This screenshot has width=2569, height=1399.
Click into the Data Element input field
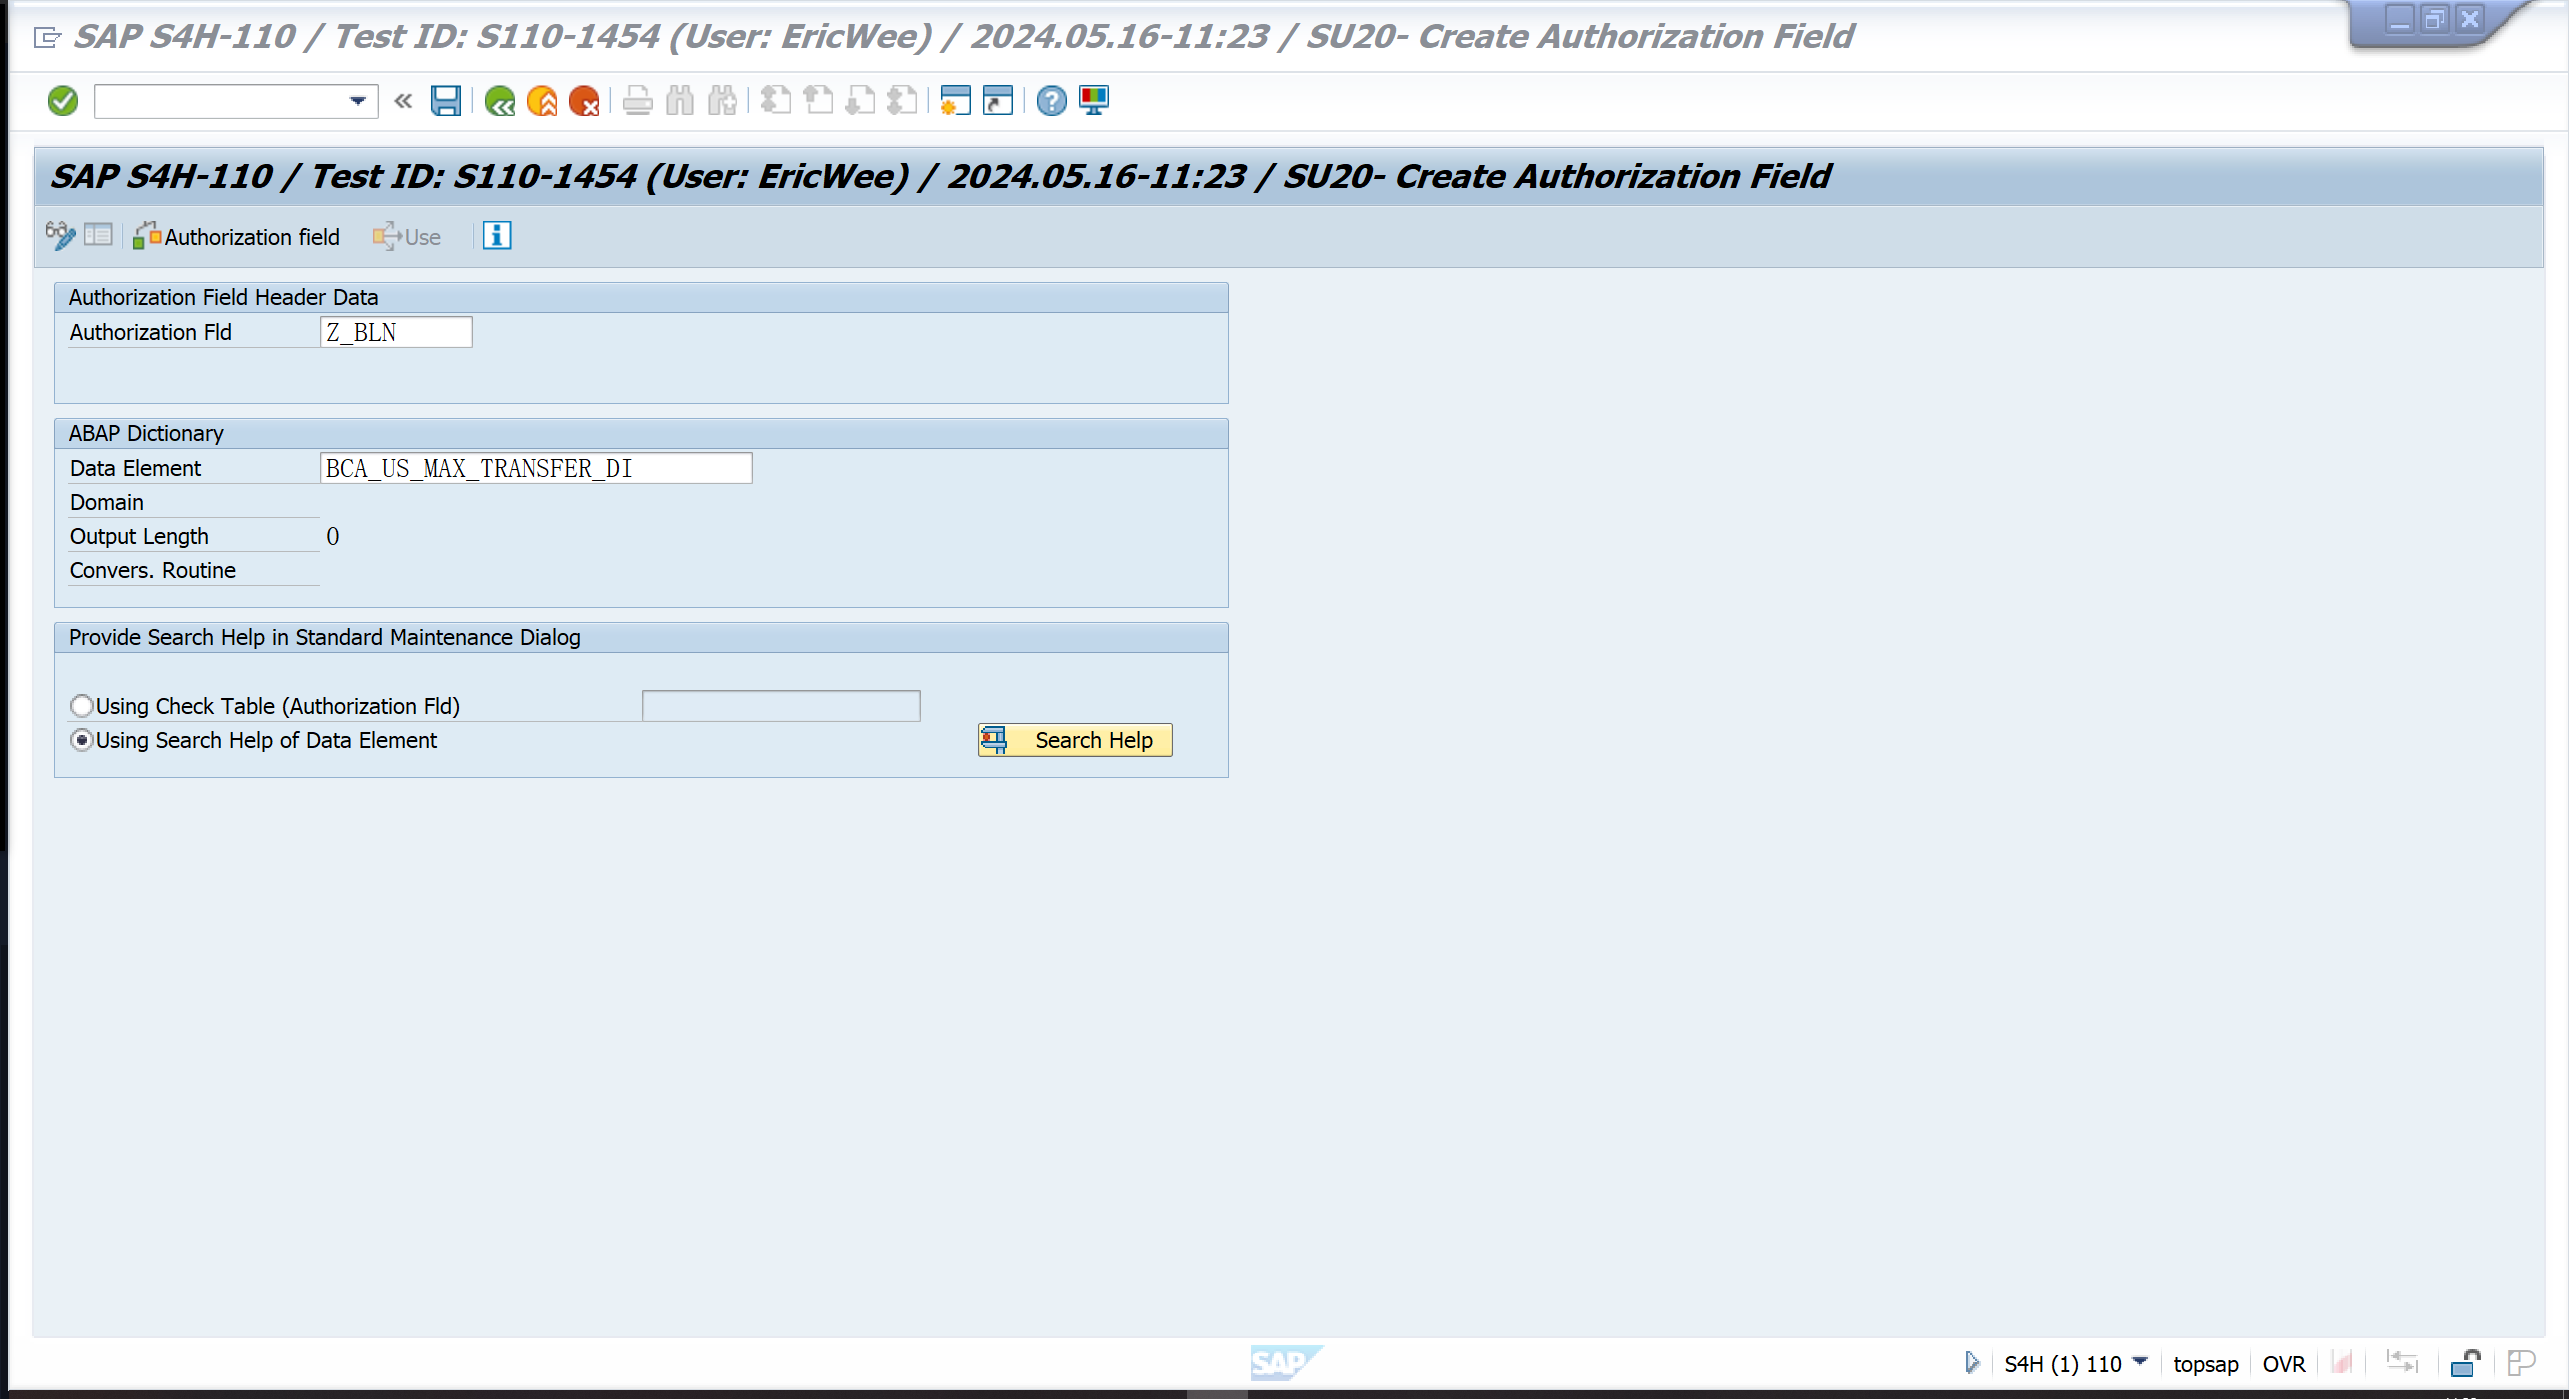click(x=535, y=468)
